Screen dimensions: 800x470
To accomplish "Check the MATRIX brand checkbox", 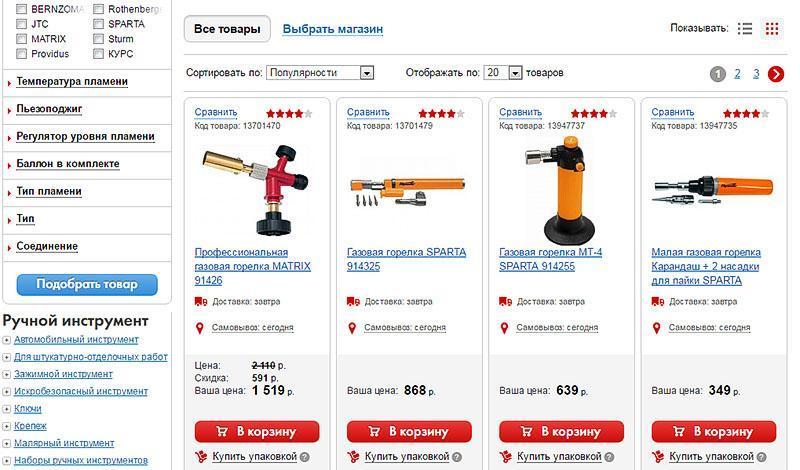I will coord(21,39).
